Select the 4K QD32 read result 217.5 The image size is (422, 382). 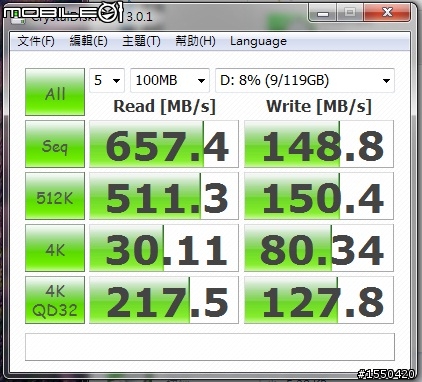[x=164, y=300]
